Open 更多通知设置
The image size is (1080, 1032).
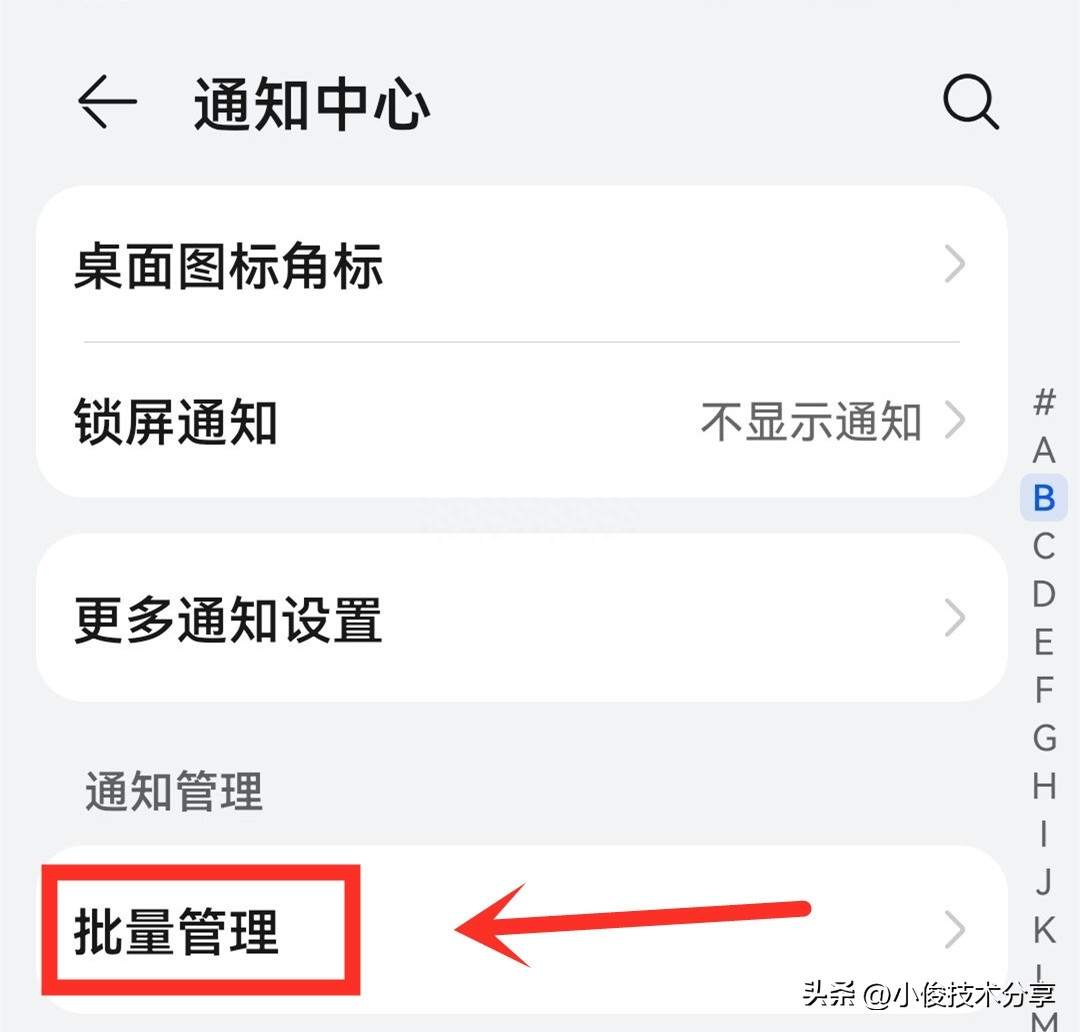pos(521,618)
